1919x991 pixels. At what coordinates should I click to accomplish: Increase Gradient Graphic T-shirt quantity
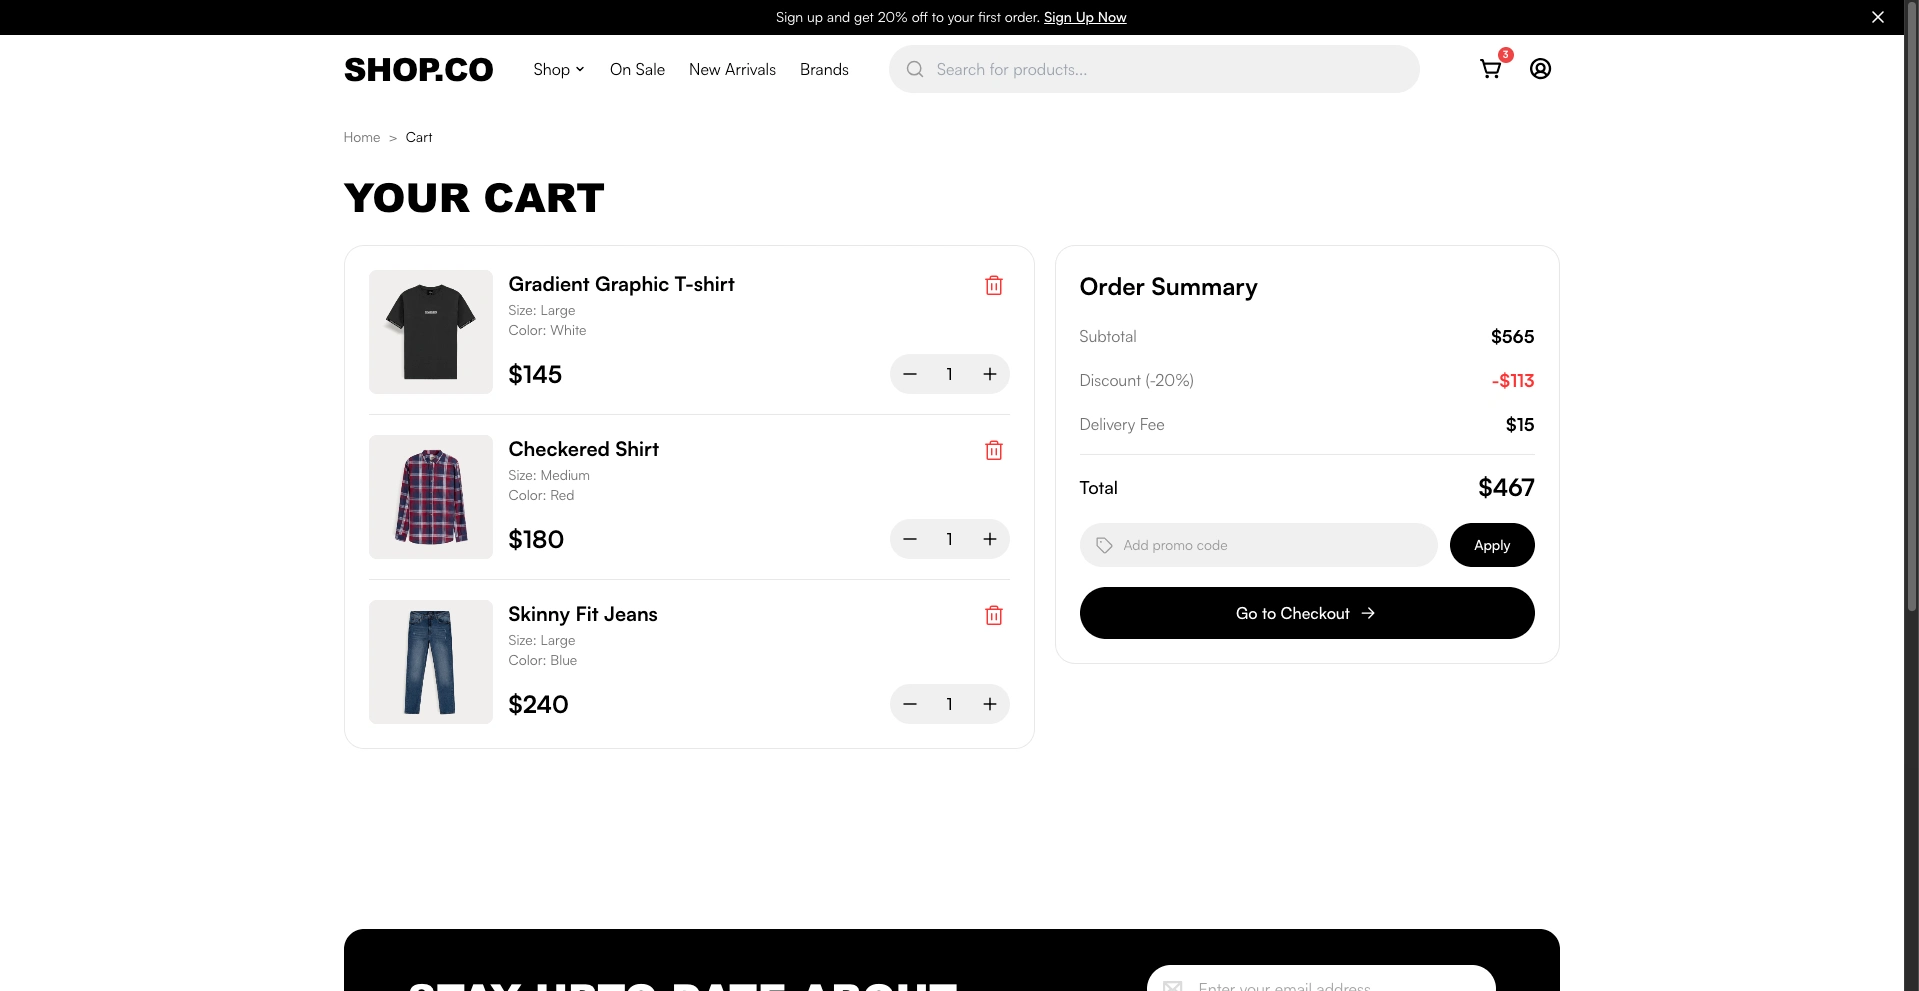click(989, 374)
